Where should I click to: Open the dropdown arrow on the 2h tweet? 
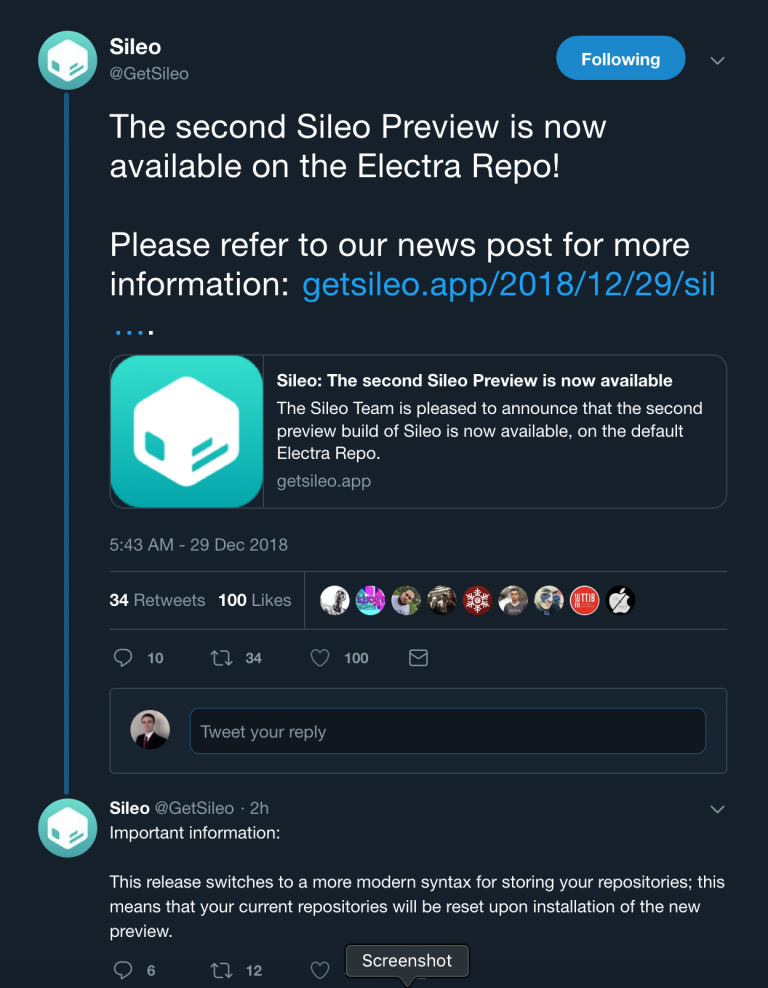tap(717, 808)
